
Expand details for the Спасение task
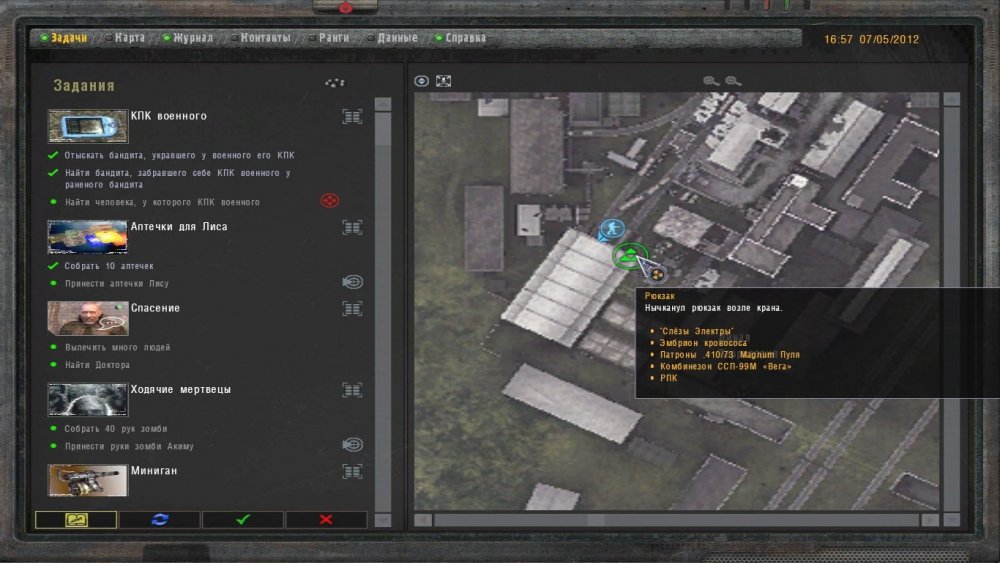[x=352, y=309]
